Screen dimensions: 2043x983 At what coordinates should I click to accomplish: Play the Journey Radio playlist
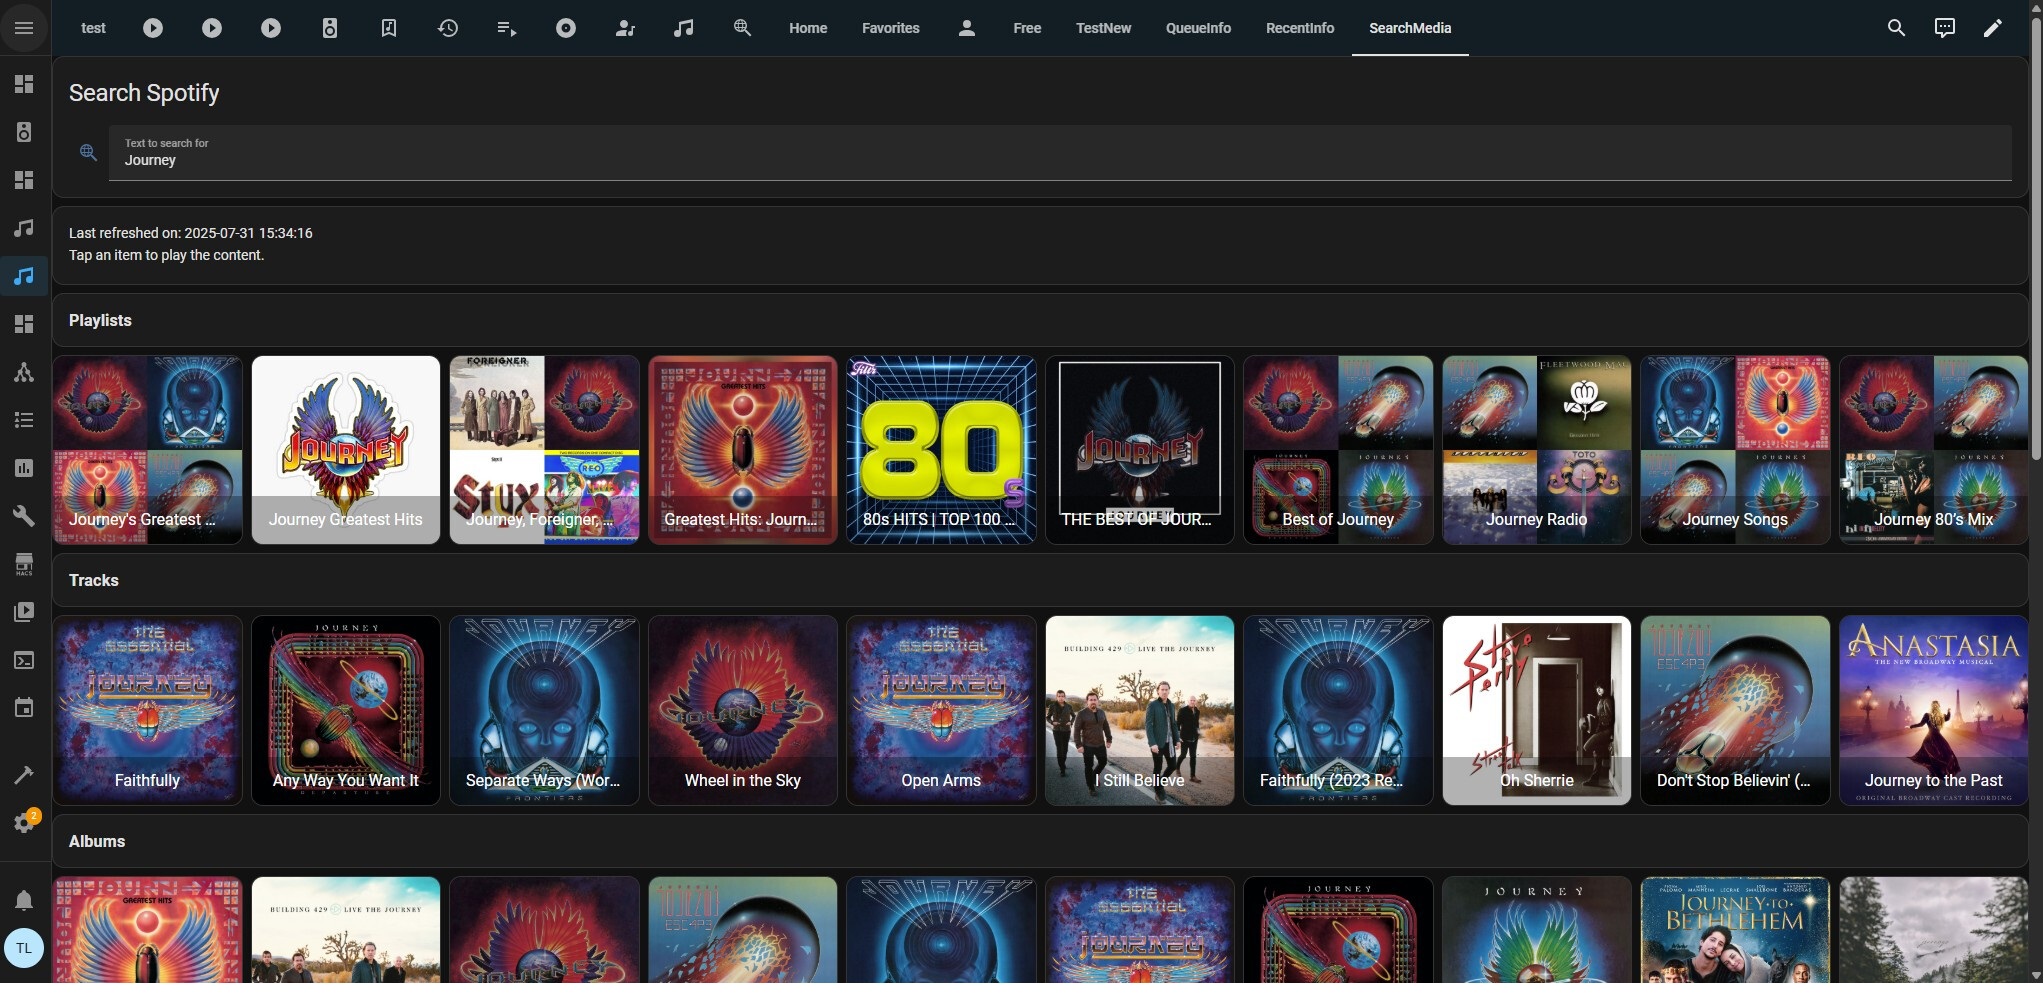coord(1537,450)
